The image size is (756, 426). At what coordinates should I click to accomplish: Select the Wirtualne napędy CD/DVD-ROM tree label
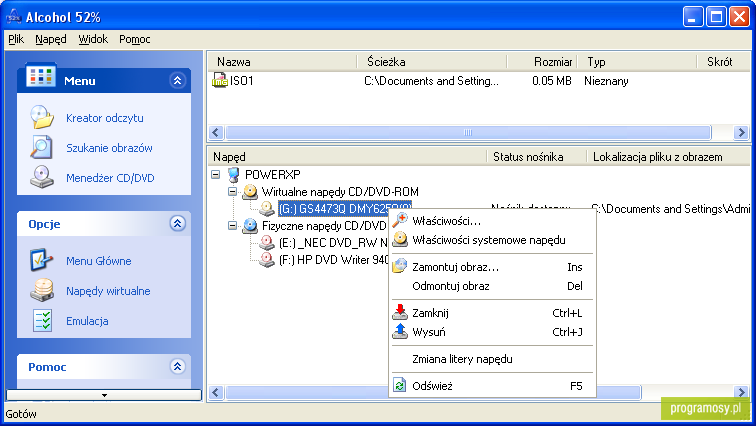(x=340, y=191)
